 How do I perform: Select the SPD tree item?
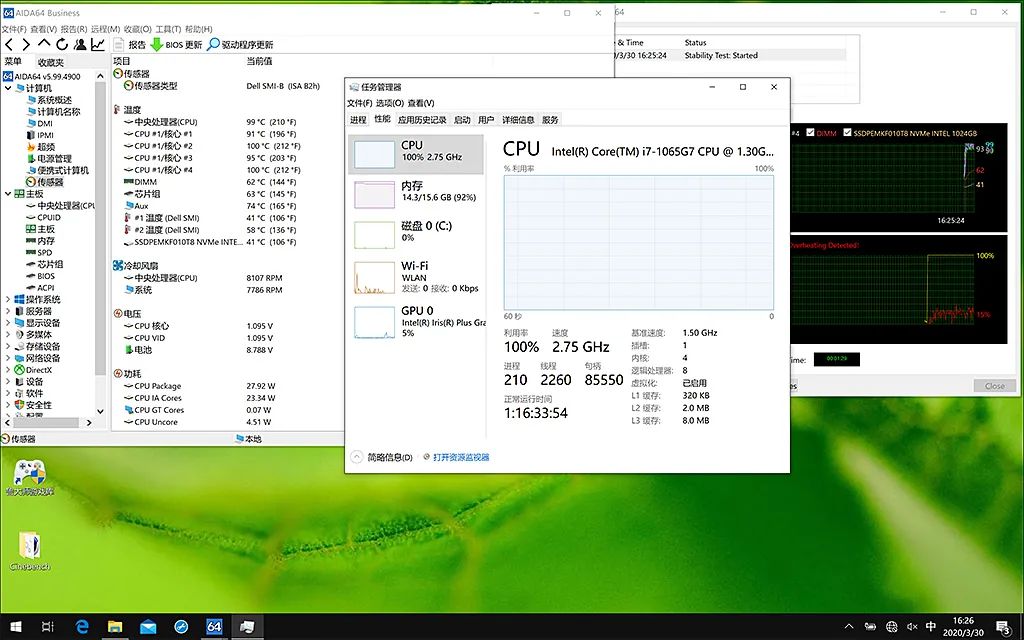point(39,253)
